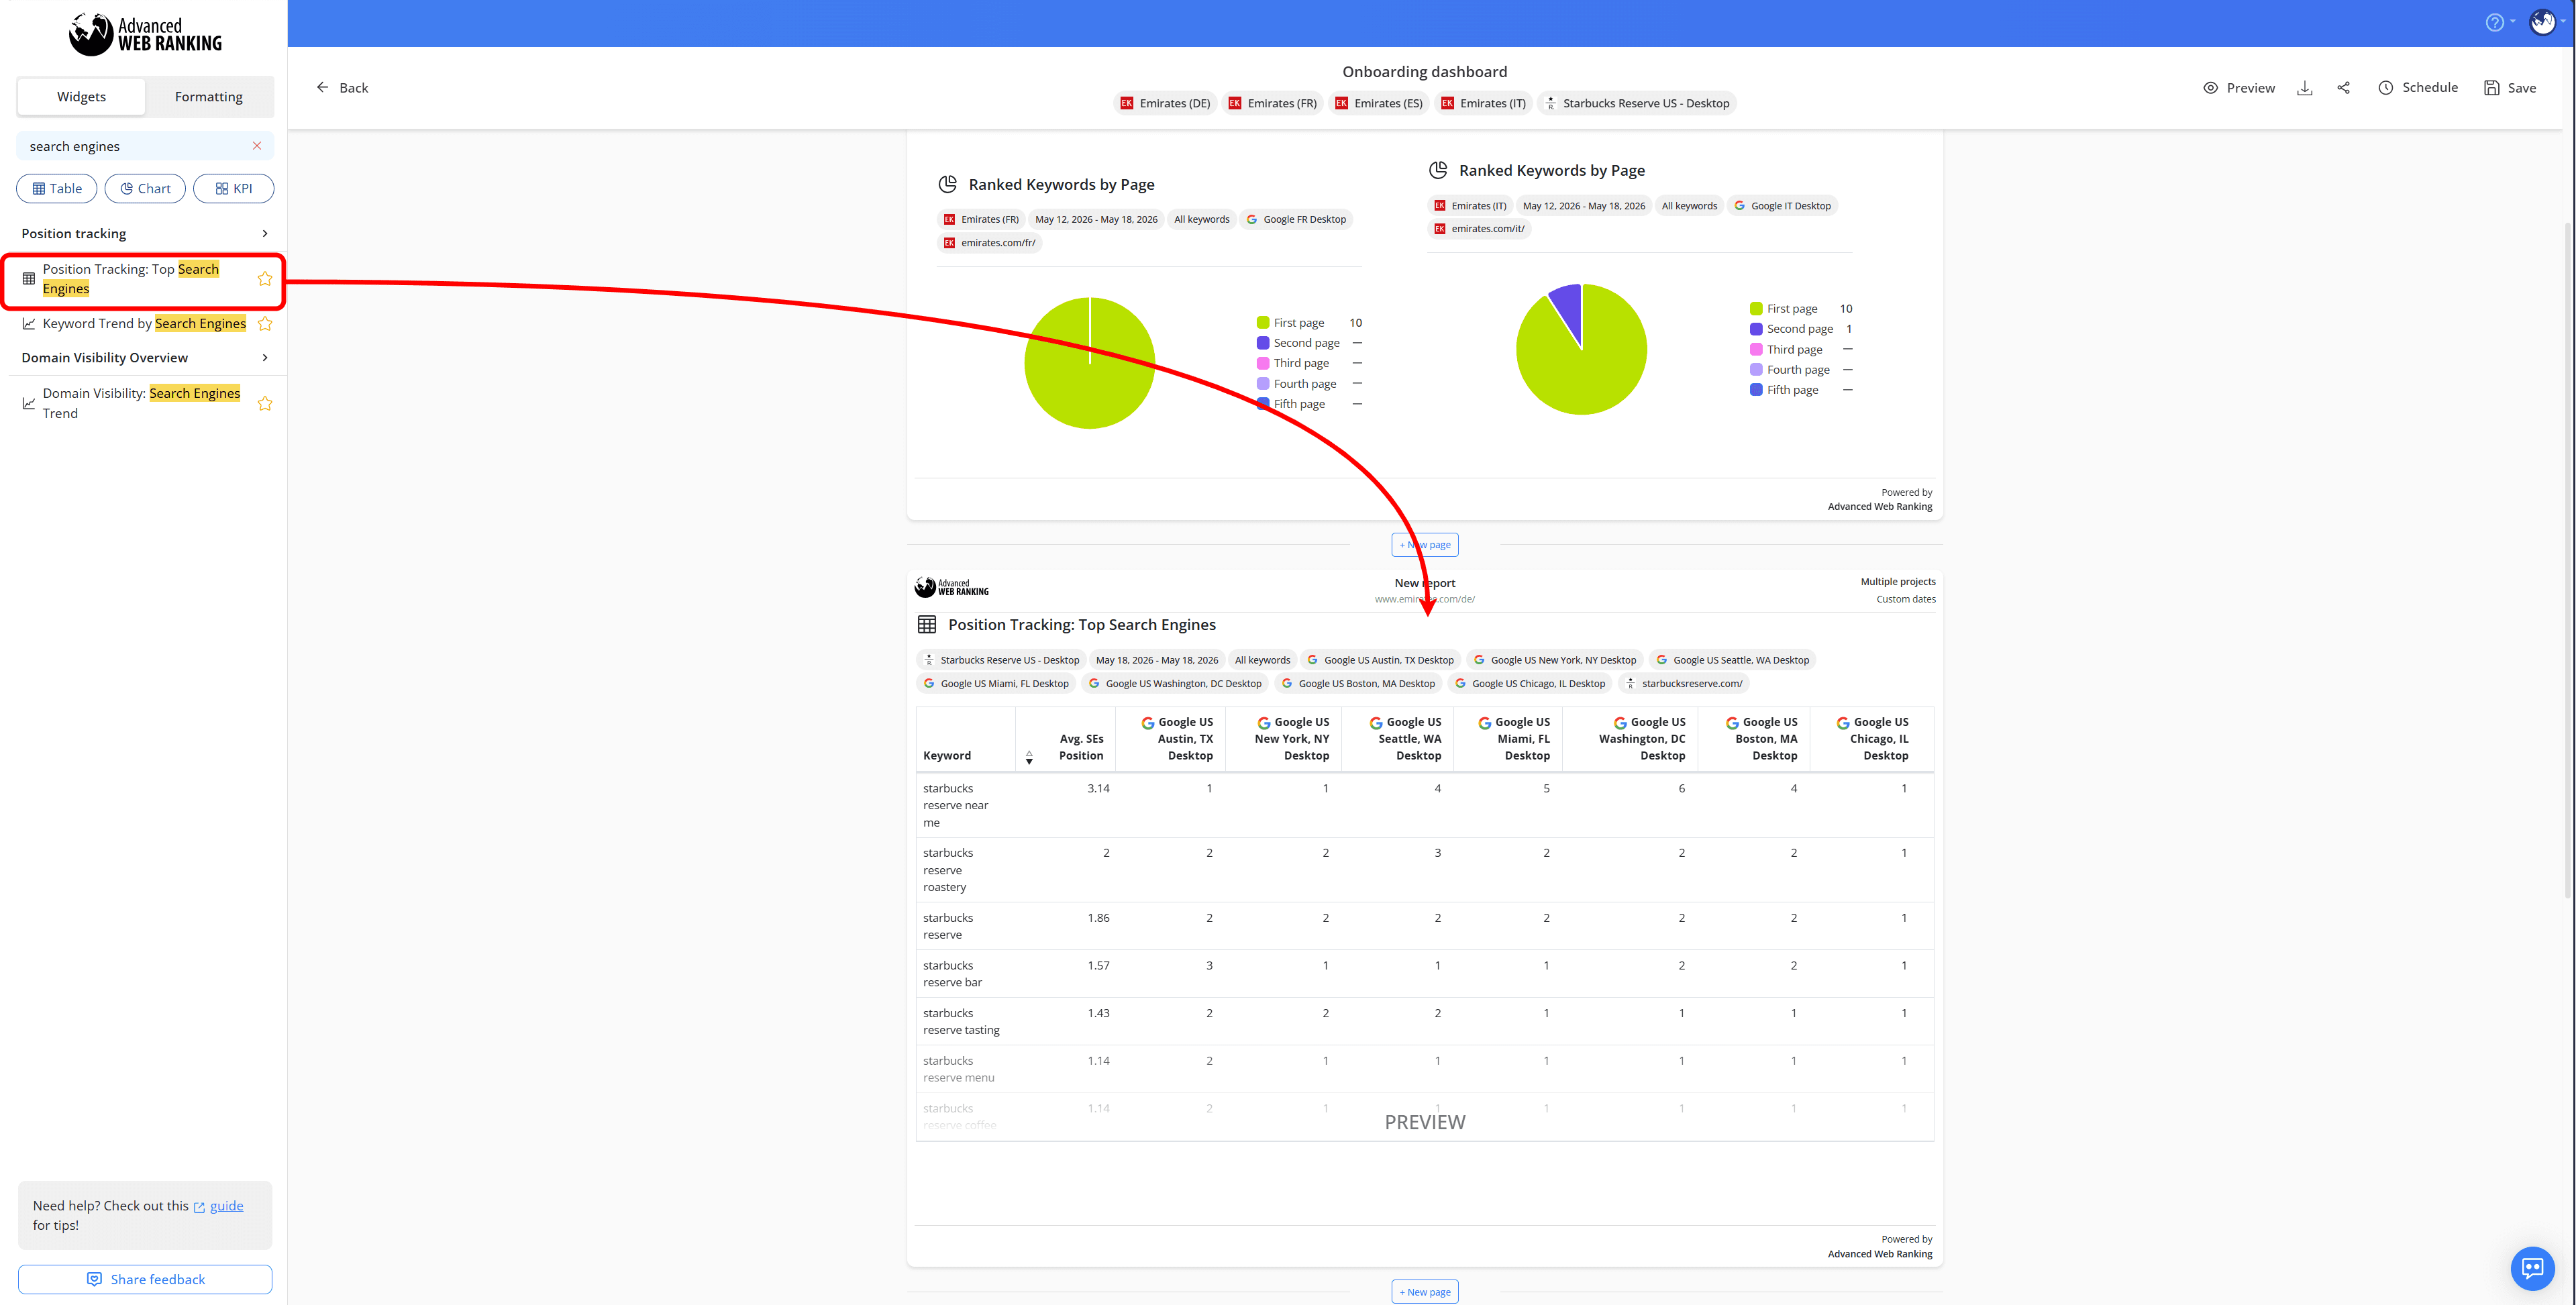Click Third page pink legend swatch, right chart

pyautogui.click(x=1756, y=350)
